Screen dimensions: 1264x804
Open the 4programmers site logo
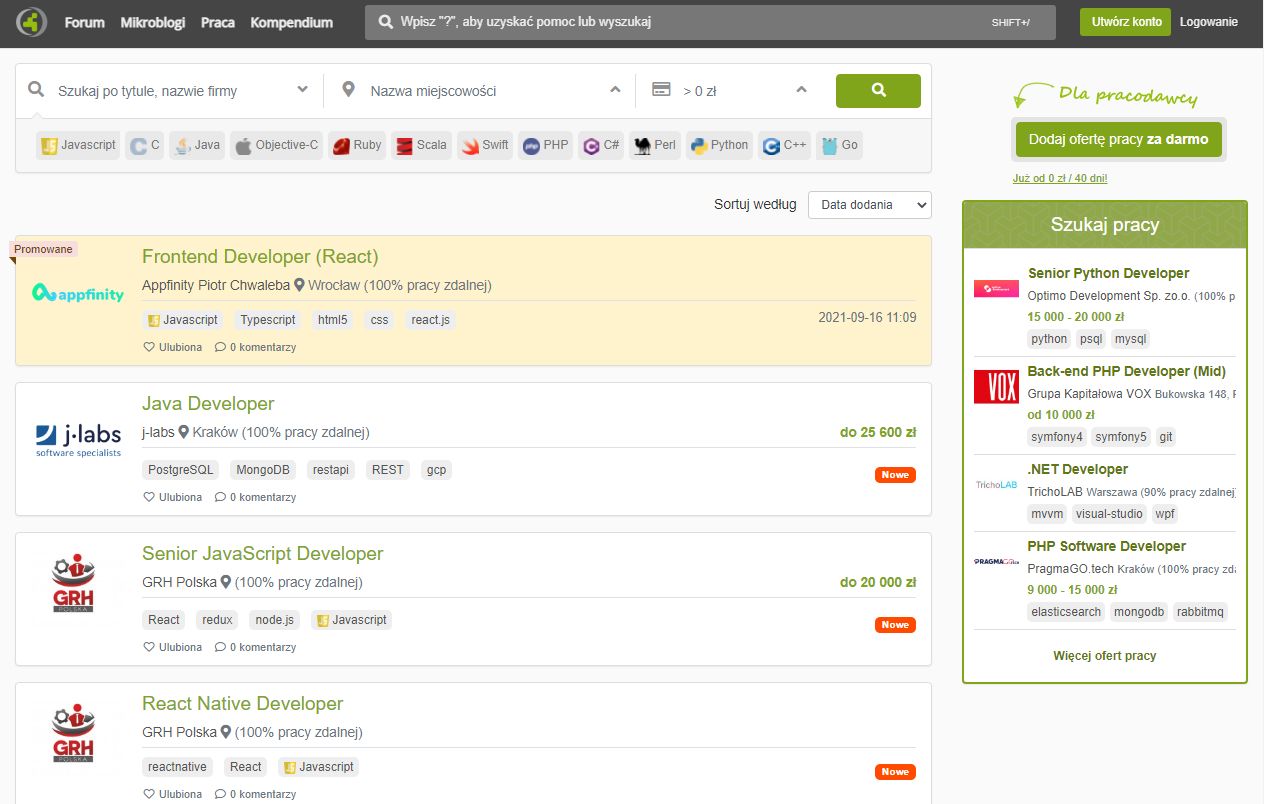pos(32,21)
